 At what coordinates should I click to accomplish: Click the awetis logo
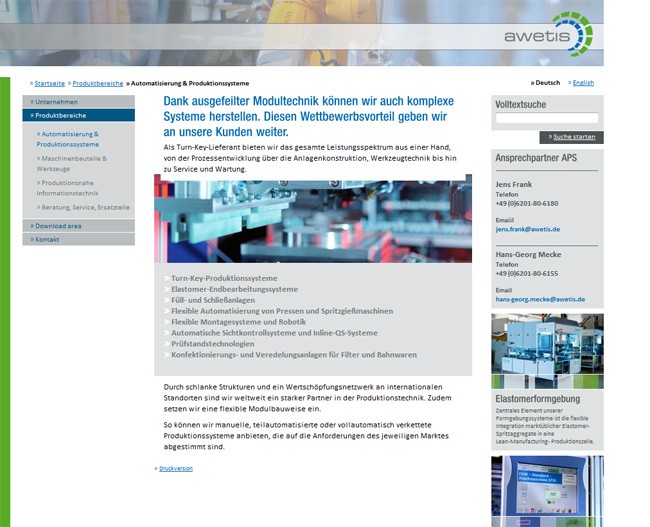[548, 34]
